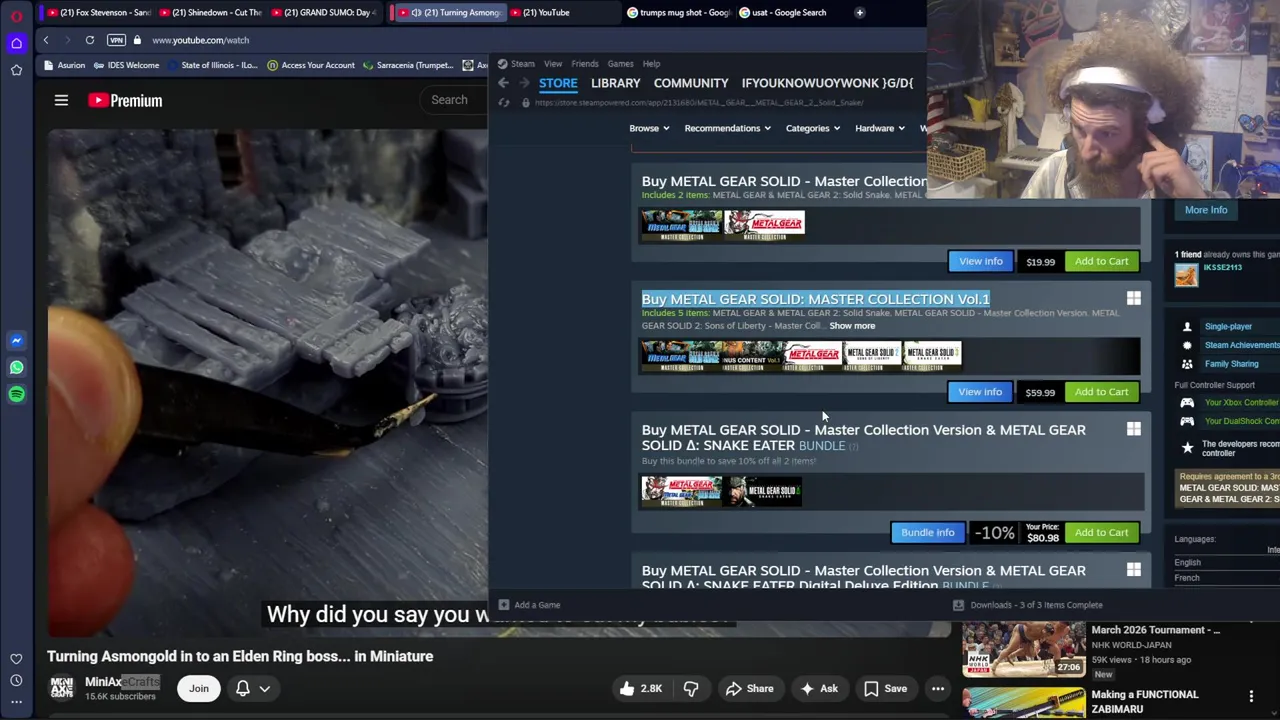Open Asurion bookmark
The image size is (1280, 720).
coord(64,65)
